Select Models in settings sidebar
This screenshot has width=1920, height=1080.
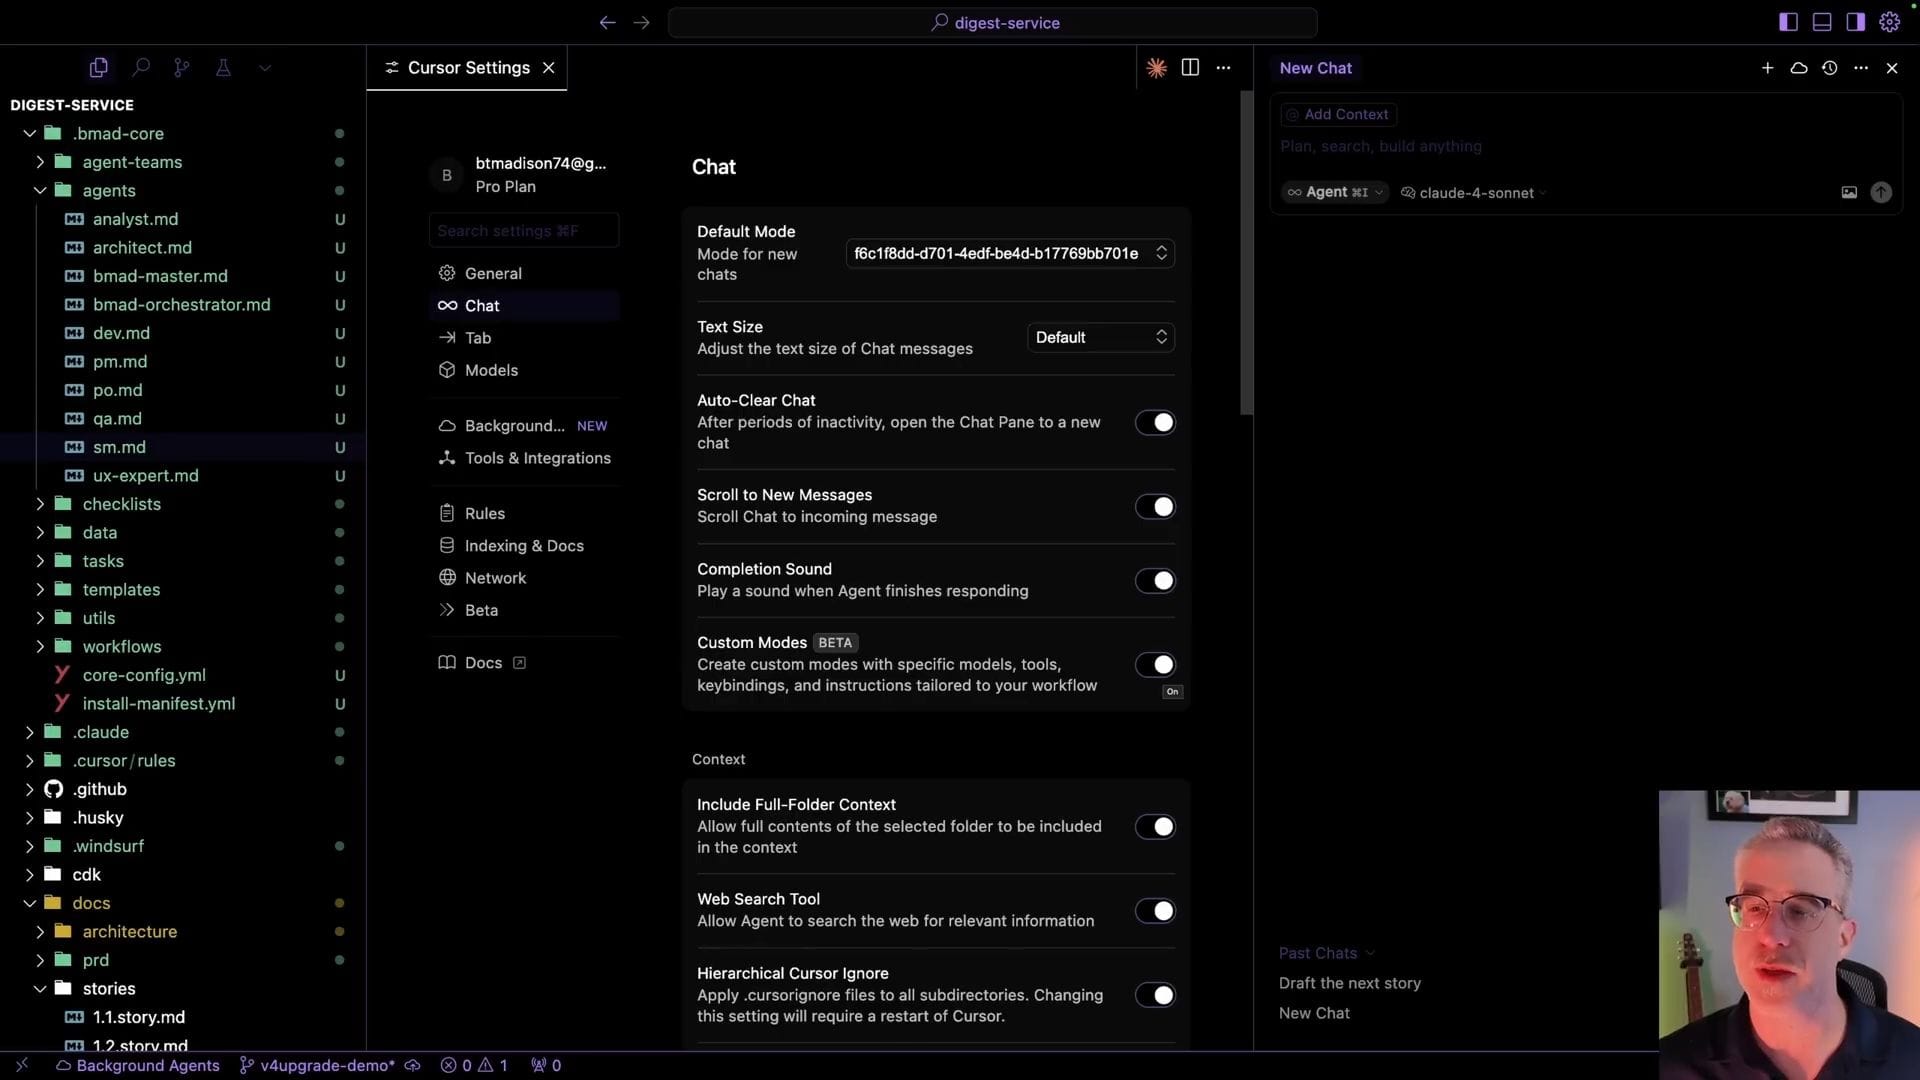coord(491,370)
